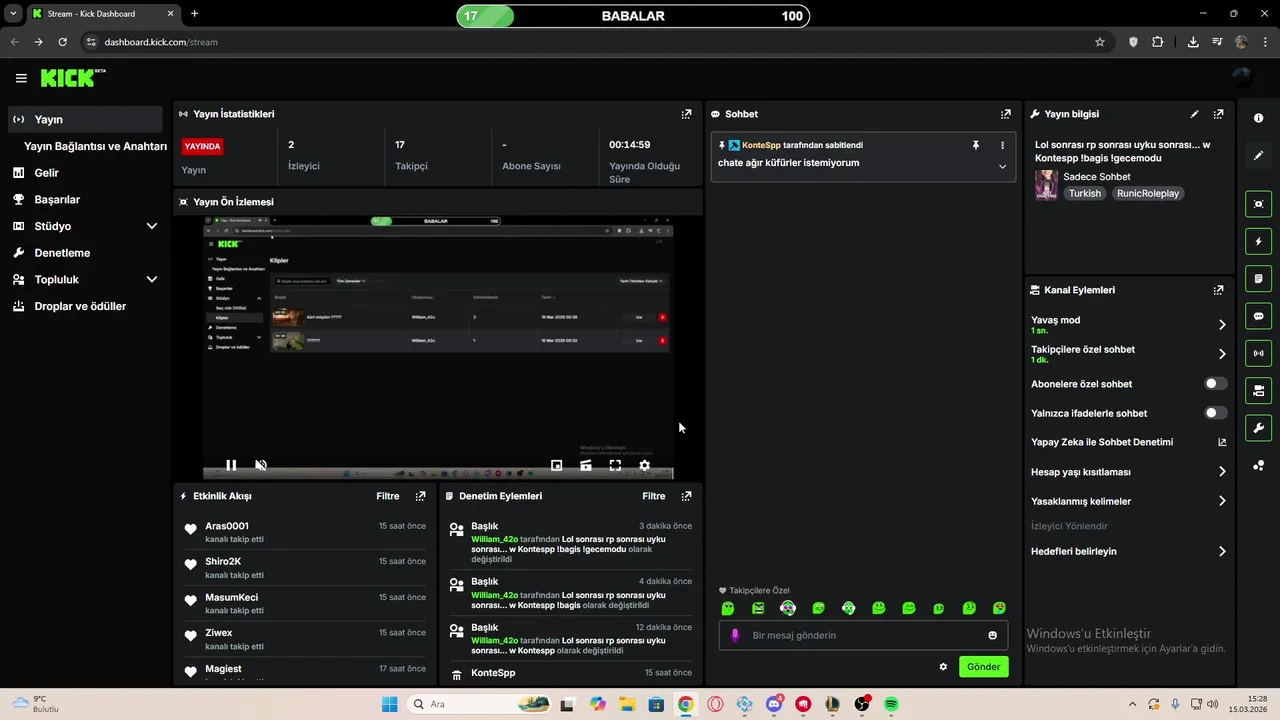Open Yapay Zeka ile Sohbet Denetimi external link
1280x720 pixels.
click(x=1222, y=442)
